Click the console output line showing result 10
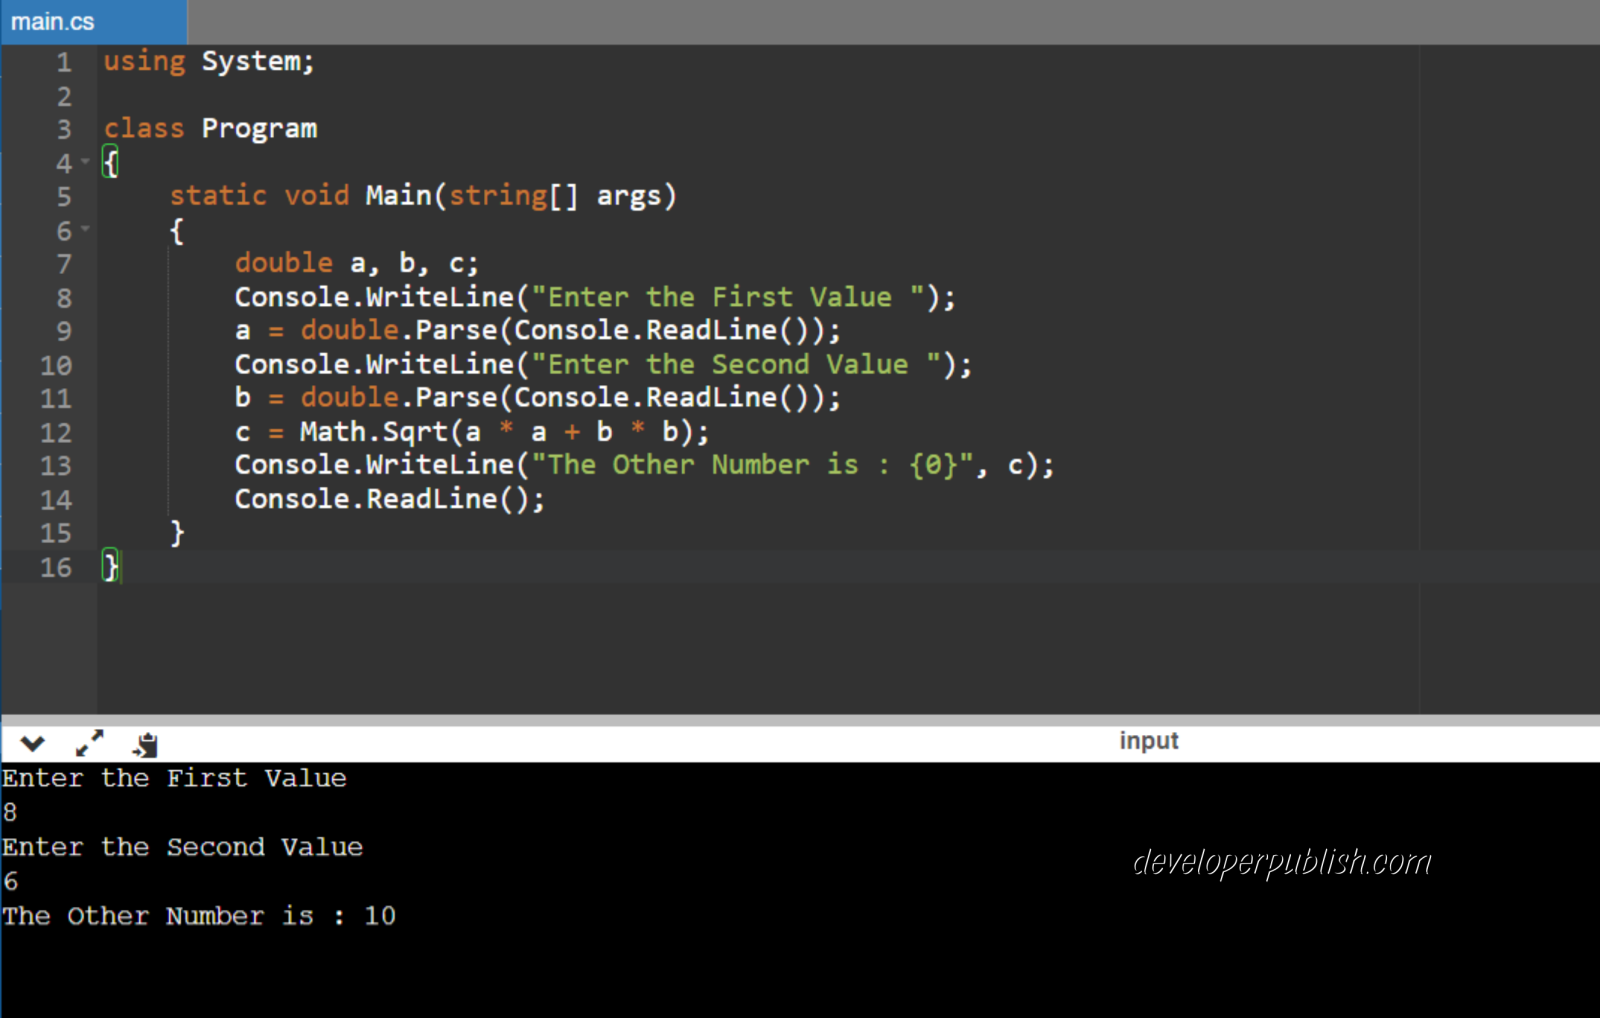1600x1018 pixels. click(198, 916)
